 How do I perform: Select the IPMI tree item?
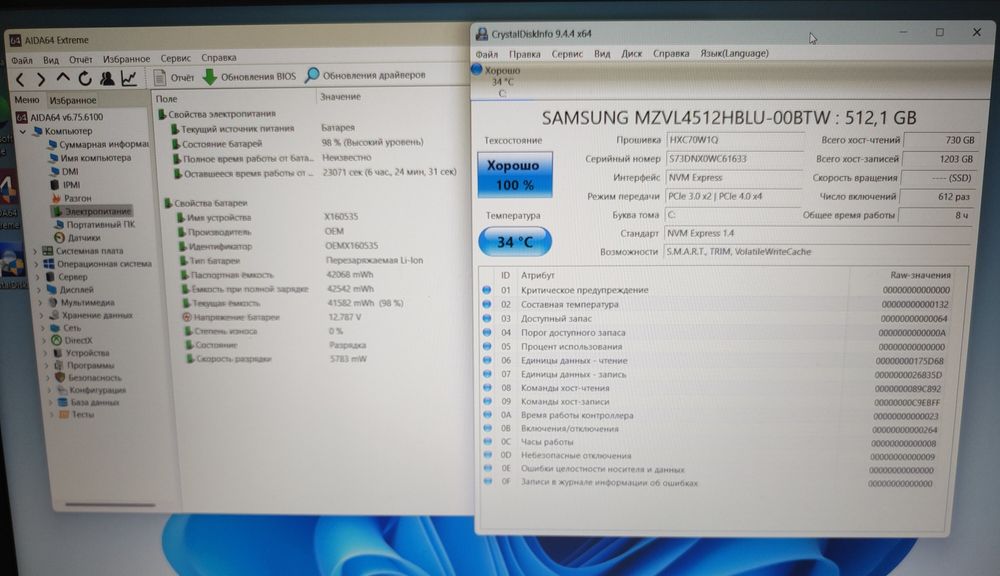66,185
